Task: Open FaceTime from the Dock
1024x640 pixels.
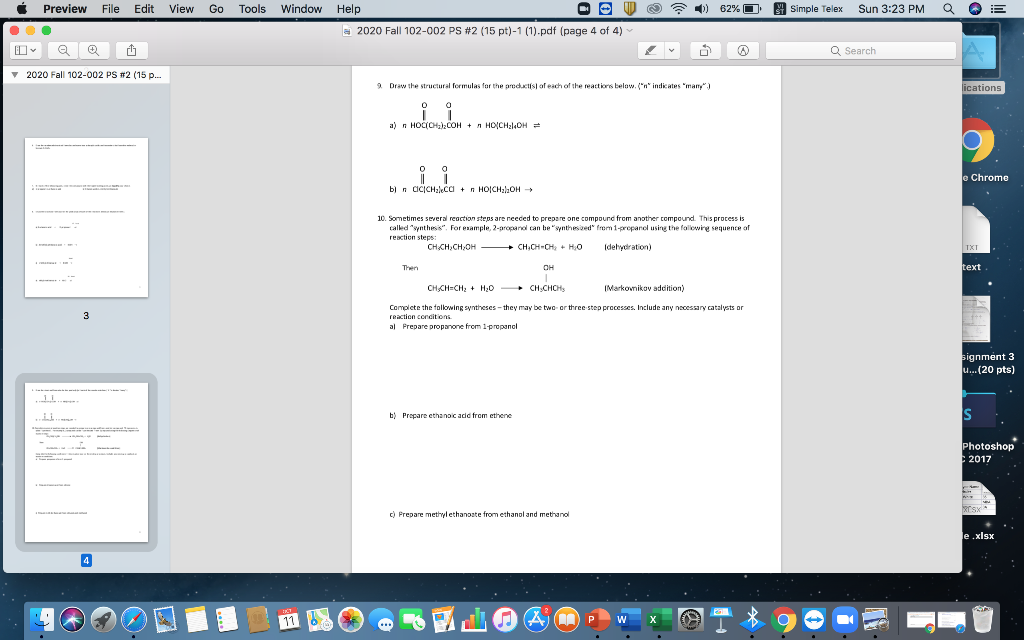Action: pos(412,619)
